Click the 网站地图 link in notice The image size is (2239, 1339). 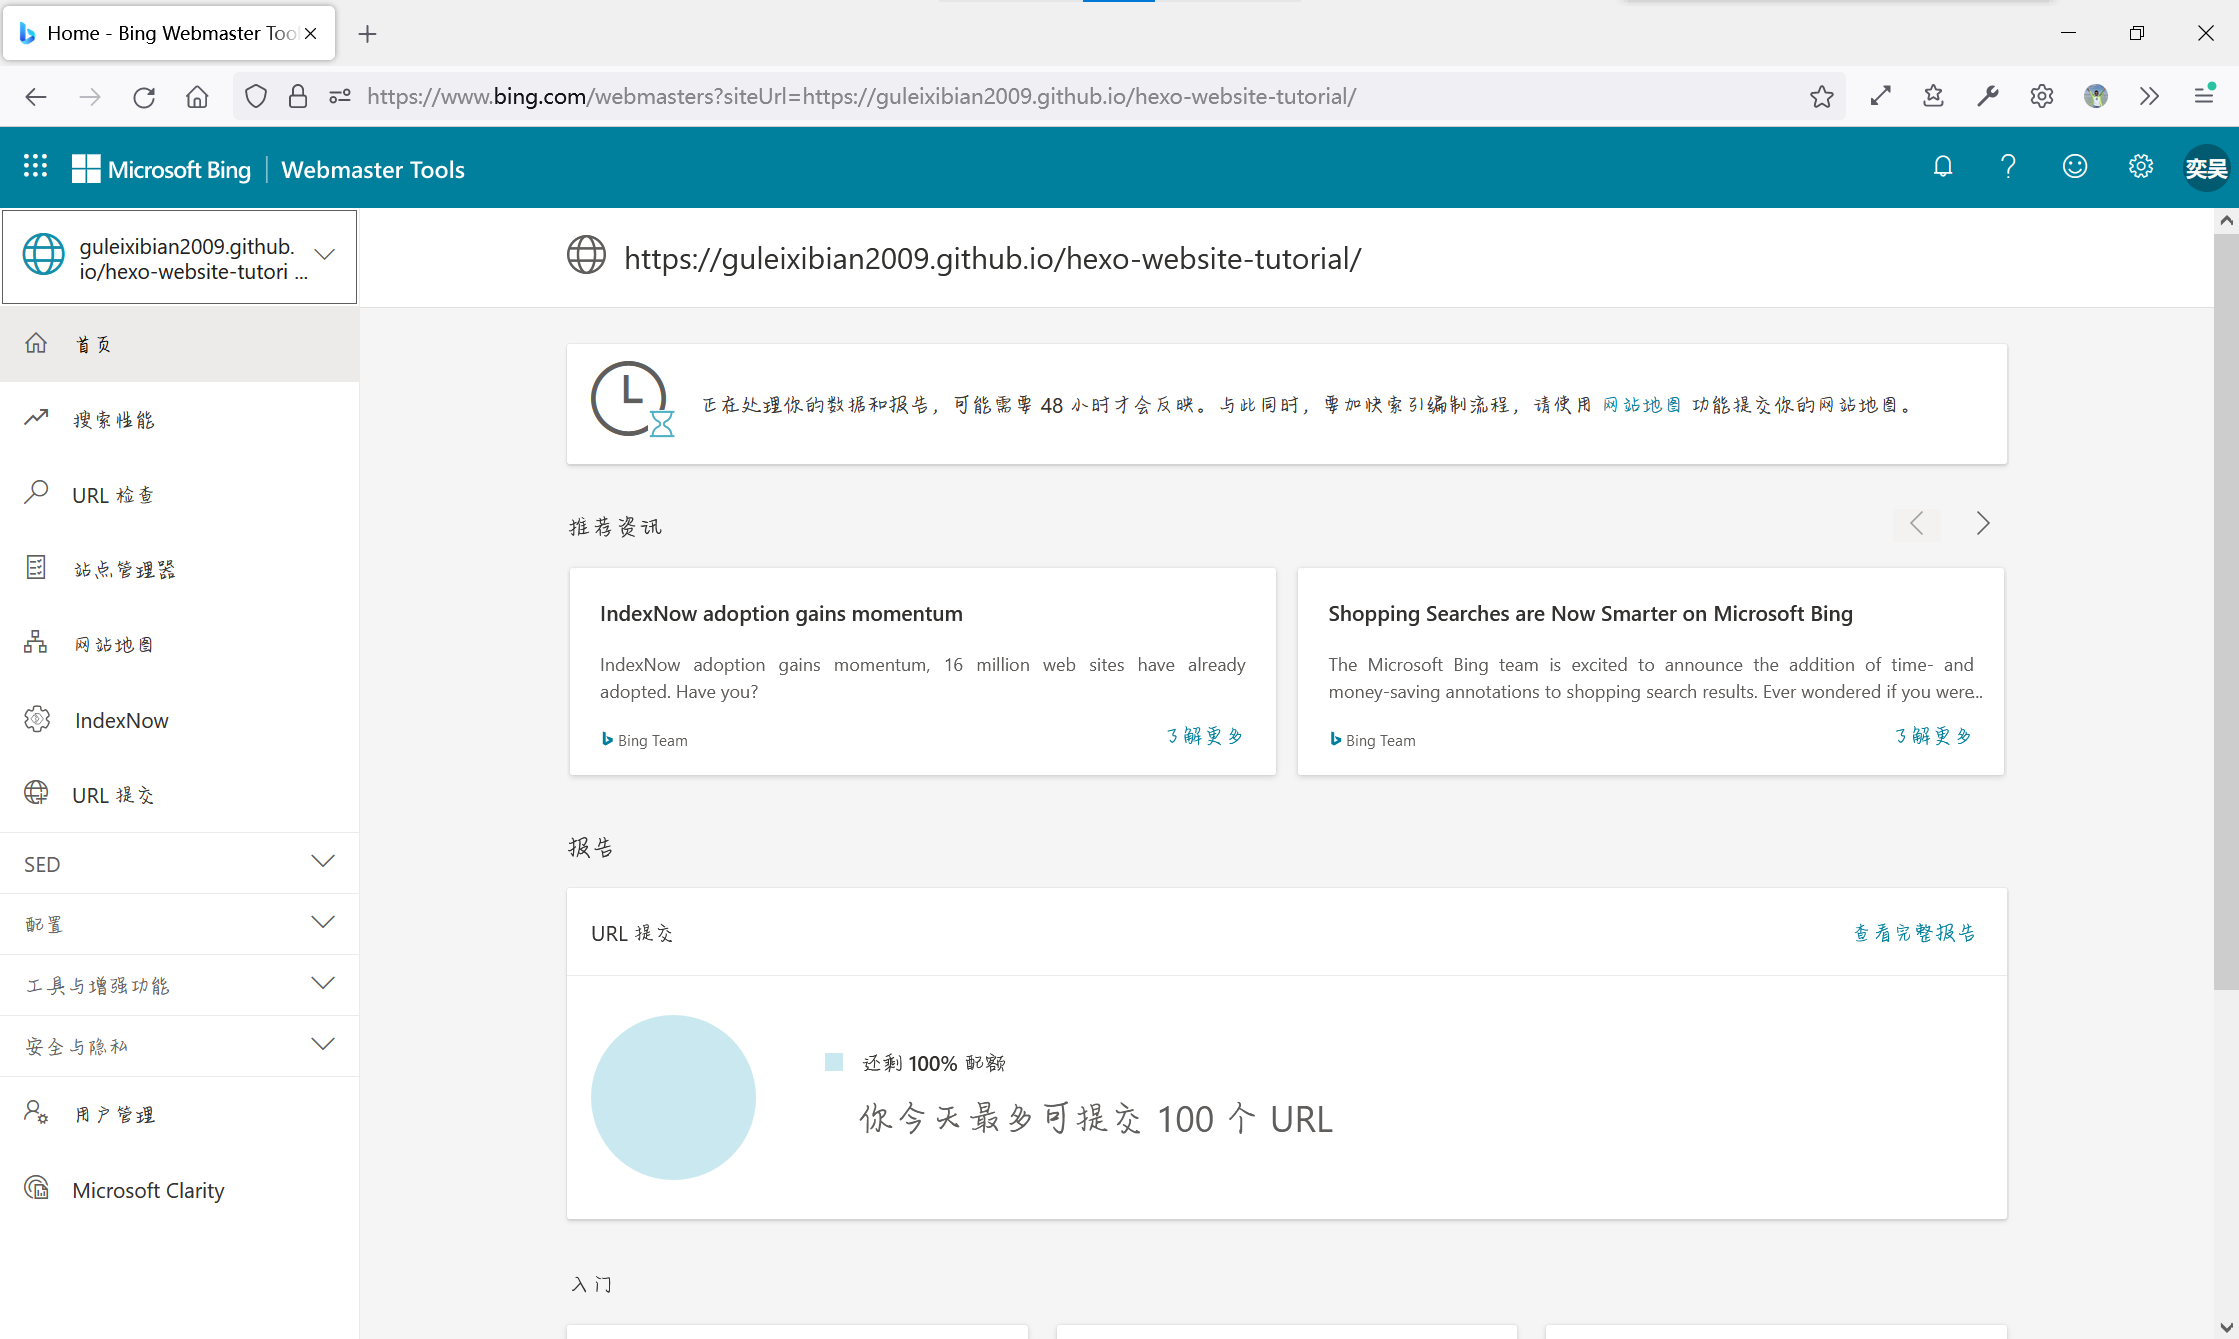pos(1641,405)
